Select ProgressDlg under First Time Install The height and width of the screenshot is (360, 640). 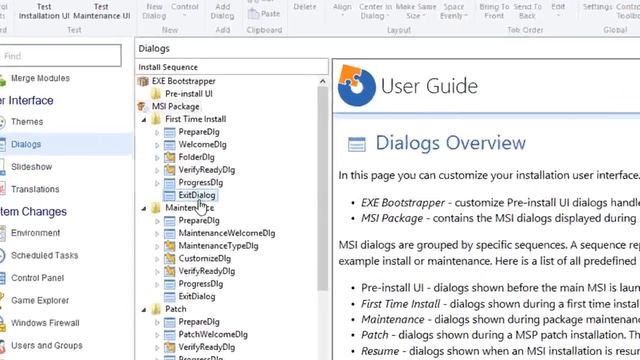[x=200, y=182]
